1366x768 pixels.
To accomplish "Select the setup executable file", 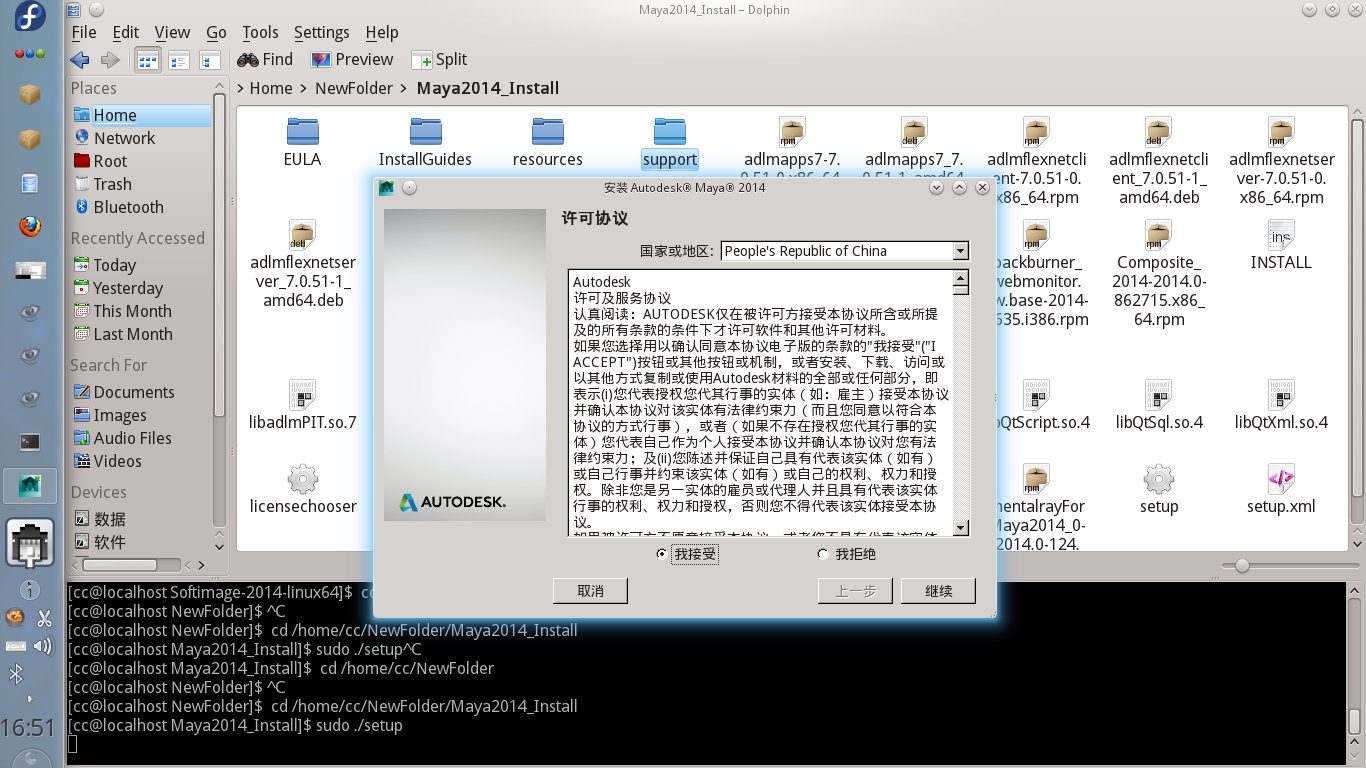I will tap(1159, 488).
